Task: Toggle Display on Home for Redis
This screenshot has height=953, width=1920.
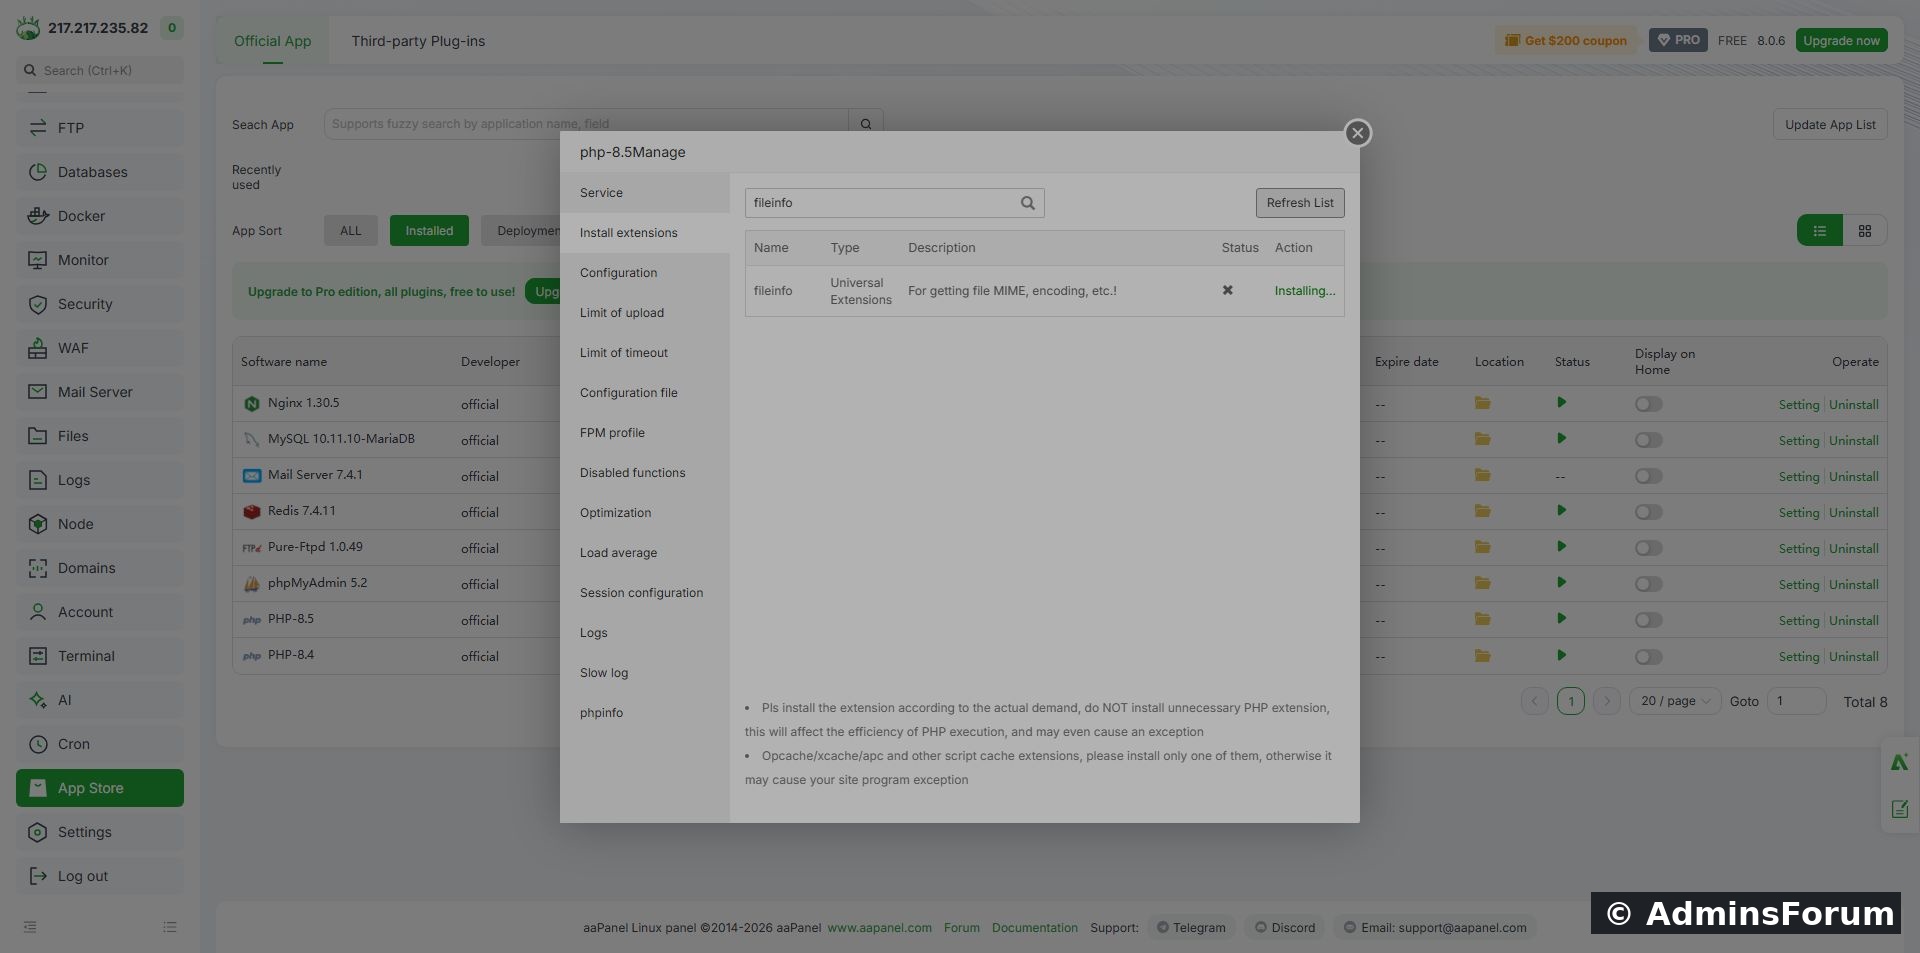Action: tap(1649, 512)
